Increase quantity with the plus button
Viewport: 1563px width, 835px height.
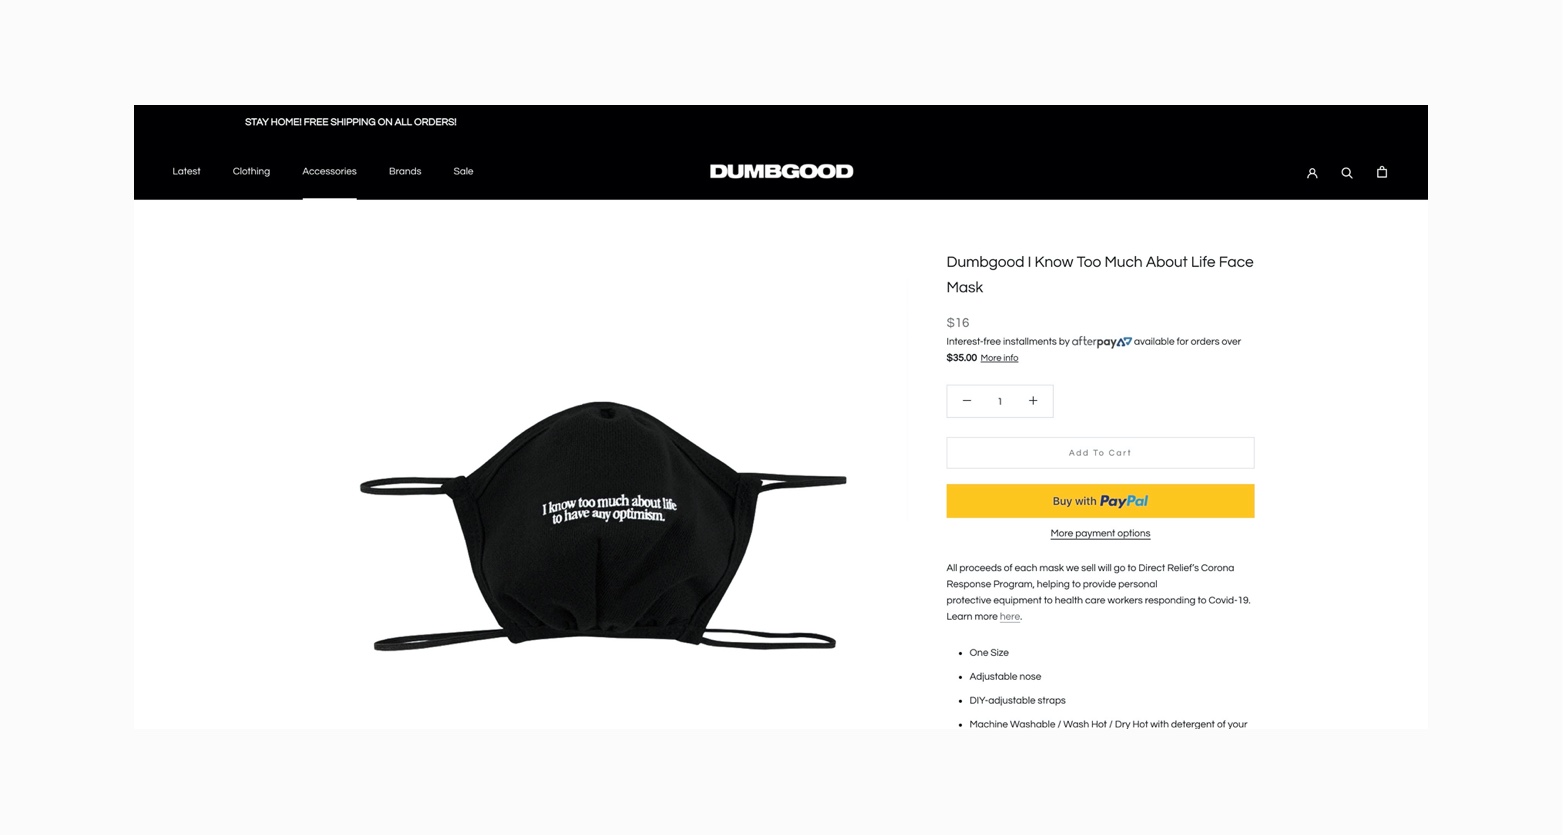[x=1033, y=401]
